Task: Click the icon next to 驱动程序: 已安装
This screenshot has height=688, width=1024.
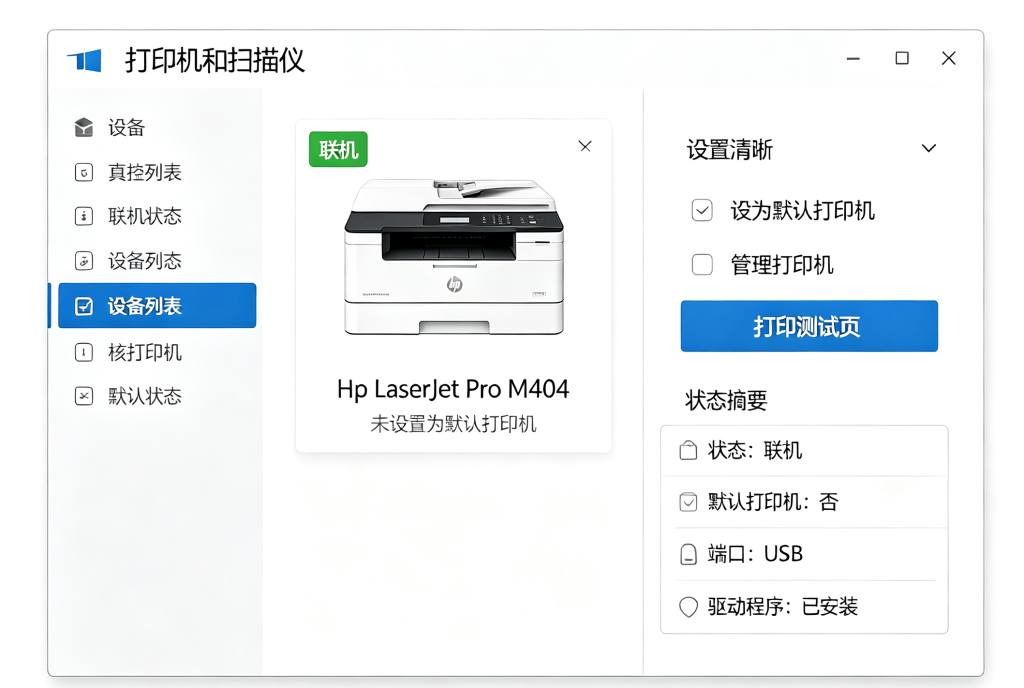Action: point(688,607)
